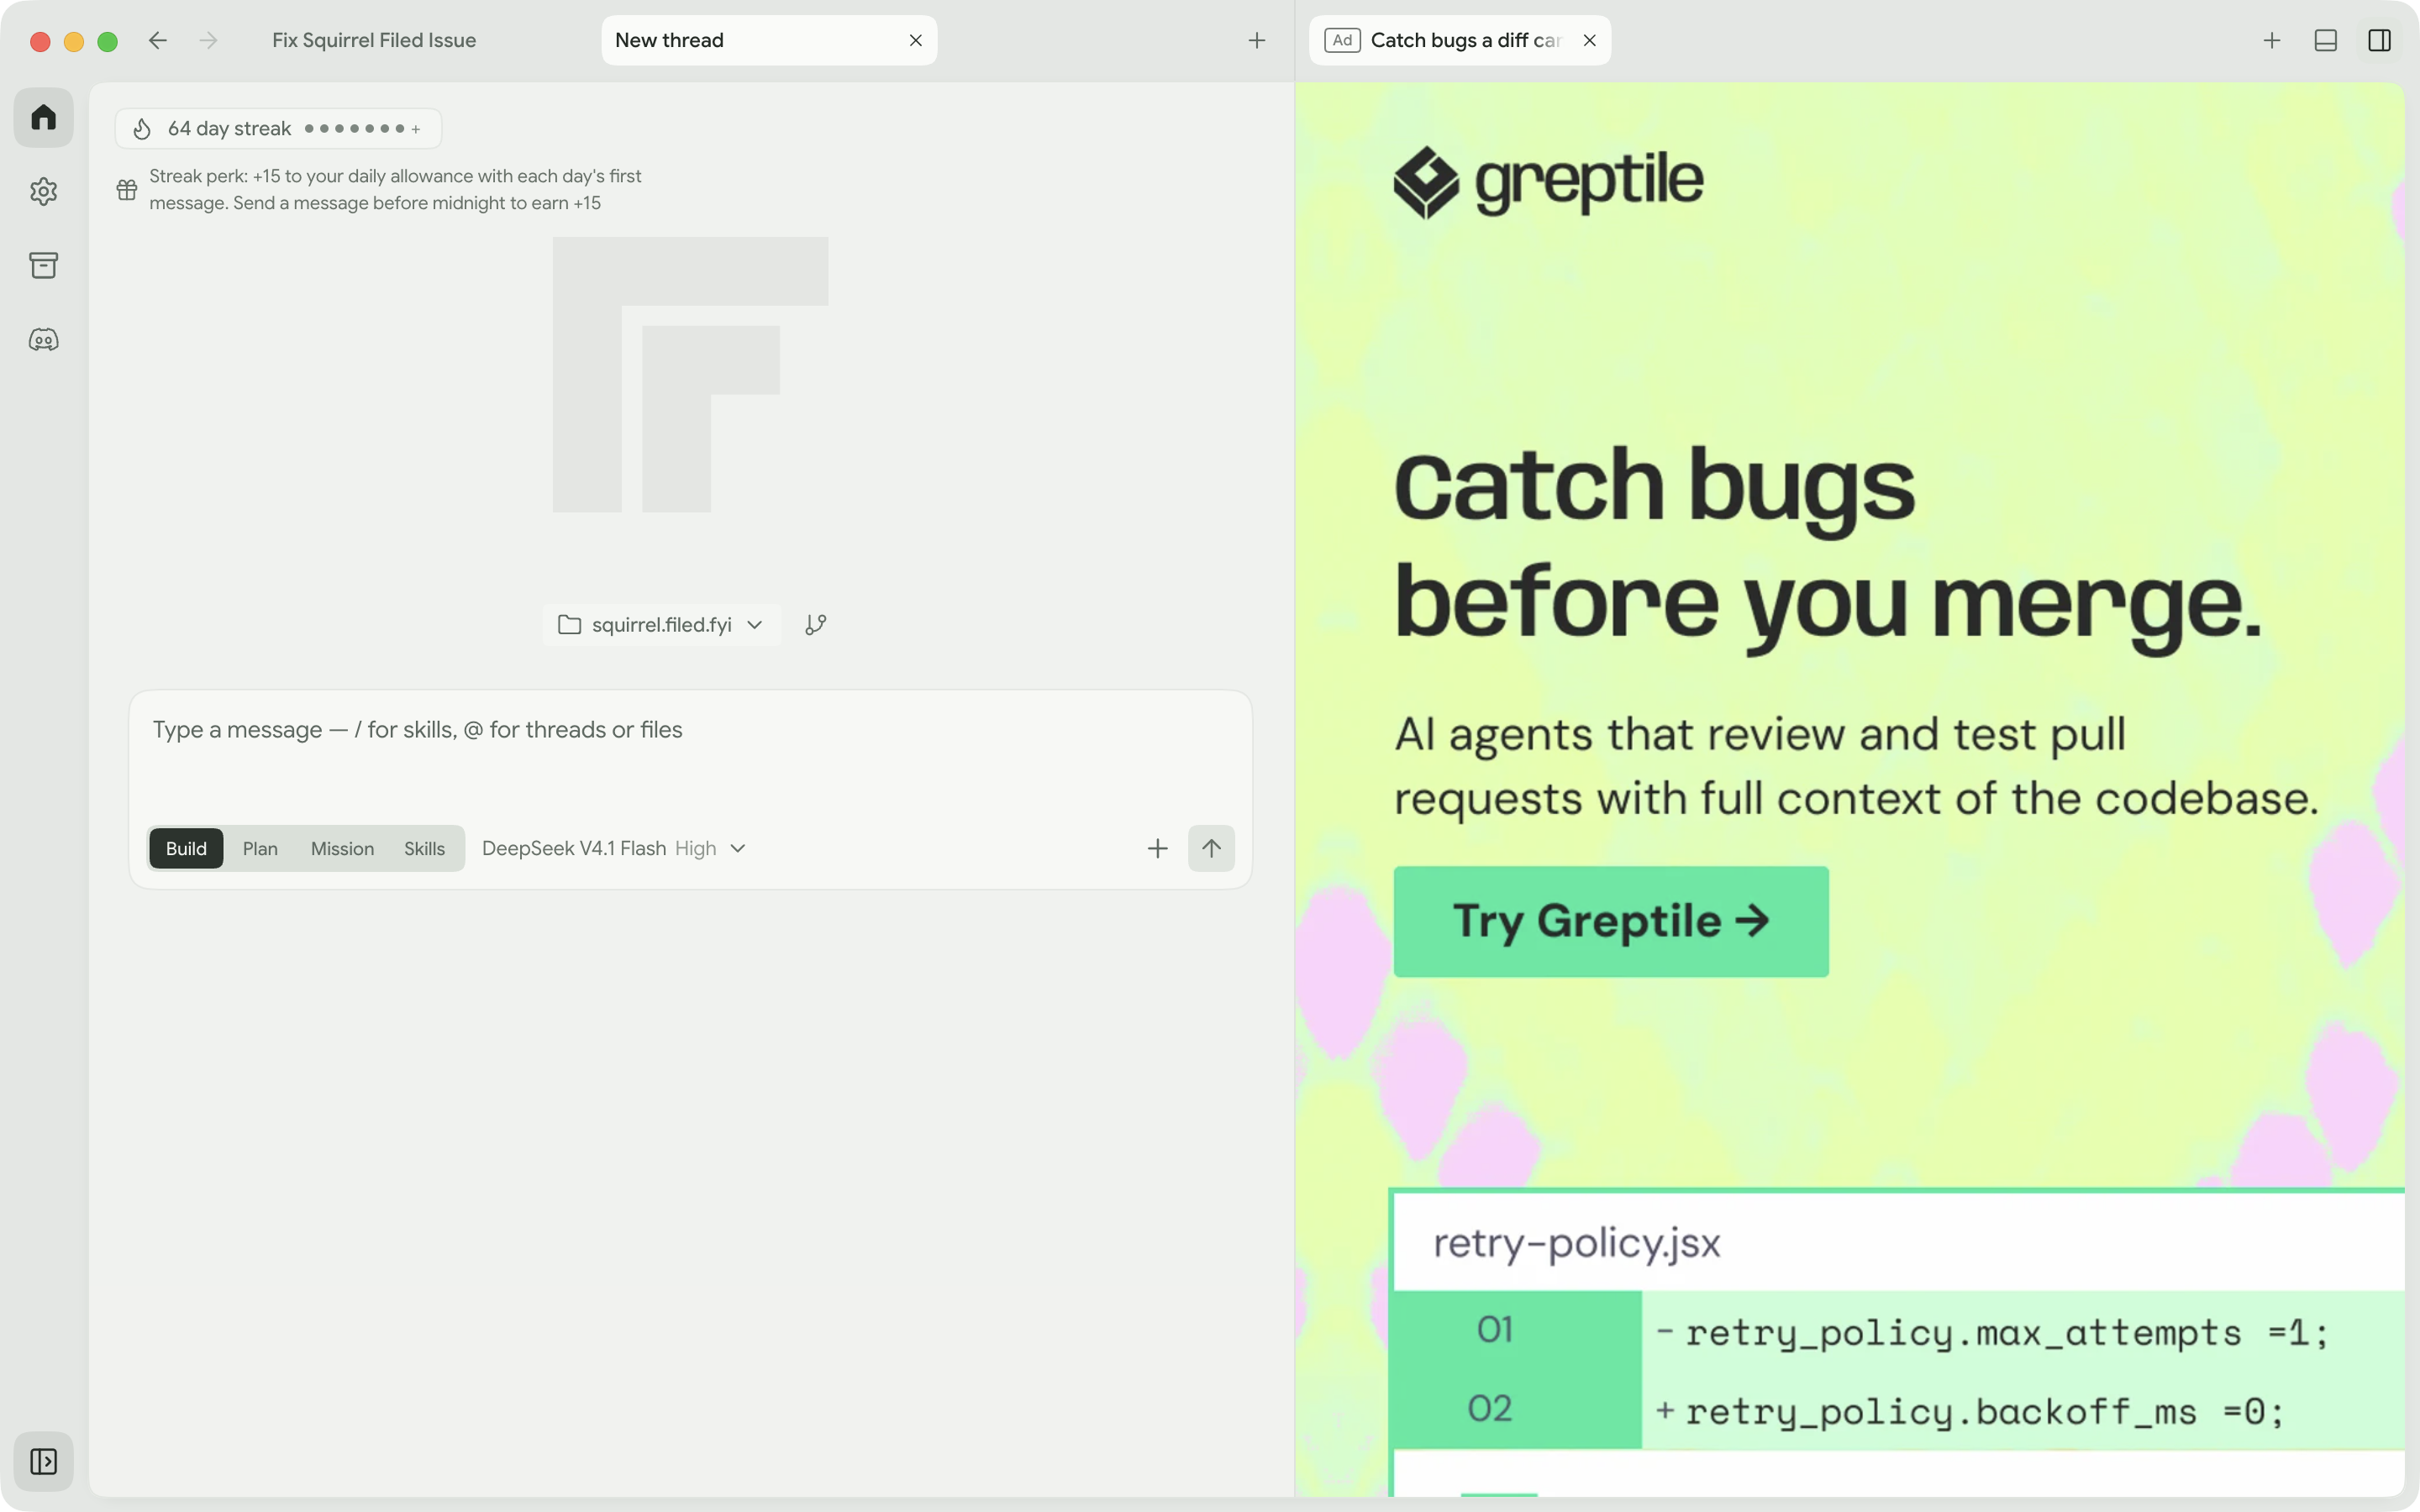2420x1512 pixels.
Task: Add a new thread tab with plus
Action: coord(1257,40)
